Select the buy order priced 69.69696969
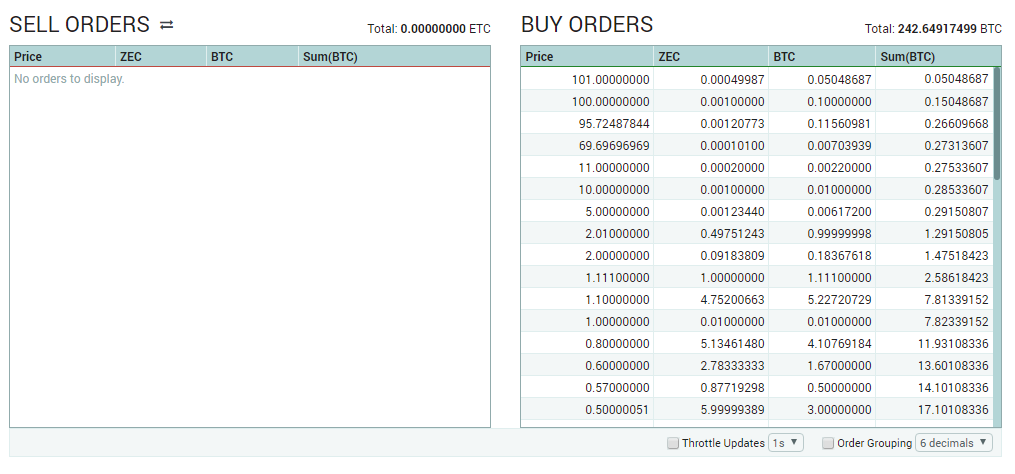 (757, 145)
